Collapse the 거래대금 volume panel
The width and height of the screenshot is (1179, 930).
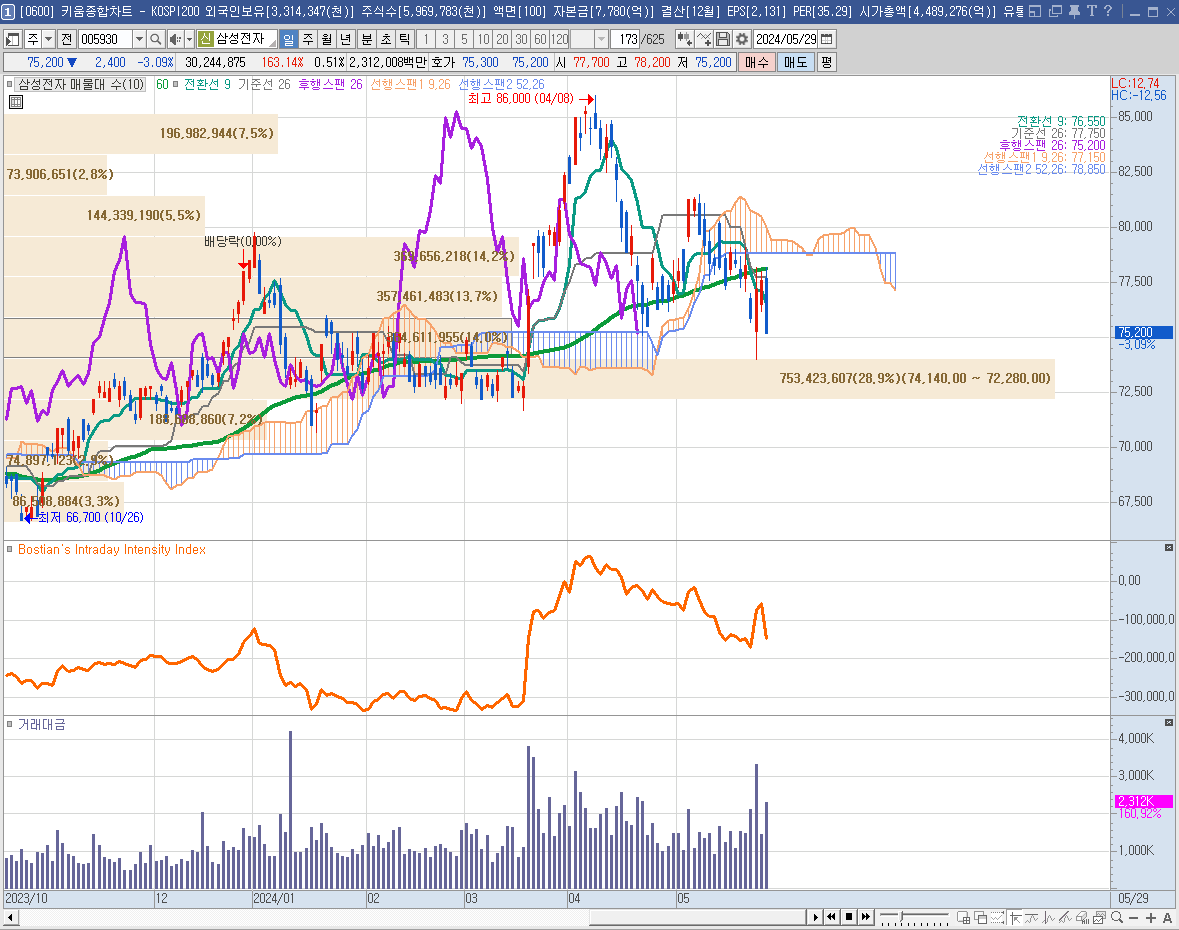tap(1168, 722)
